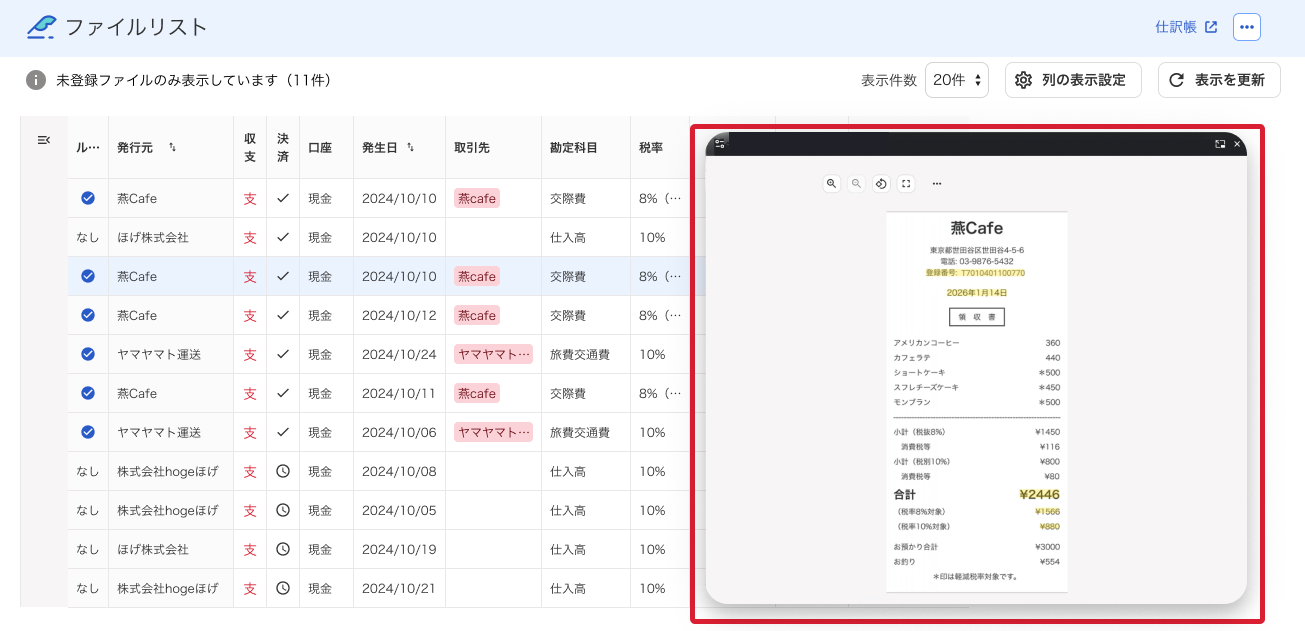Zoom out on the receipt preview

[856, 183]
